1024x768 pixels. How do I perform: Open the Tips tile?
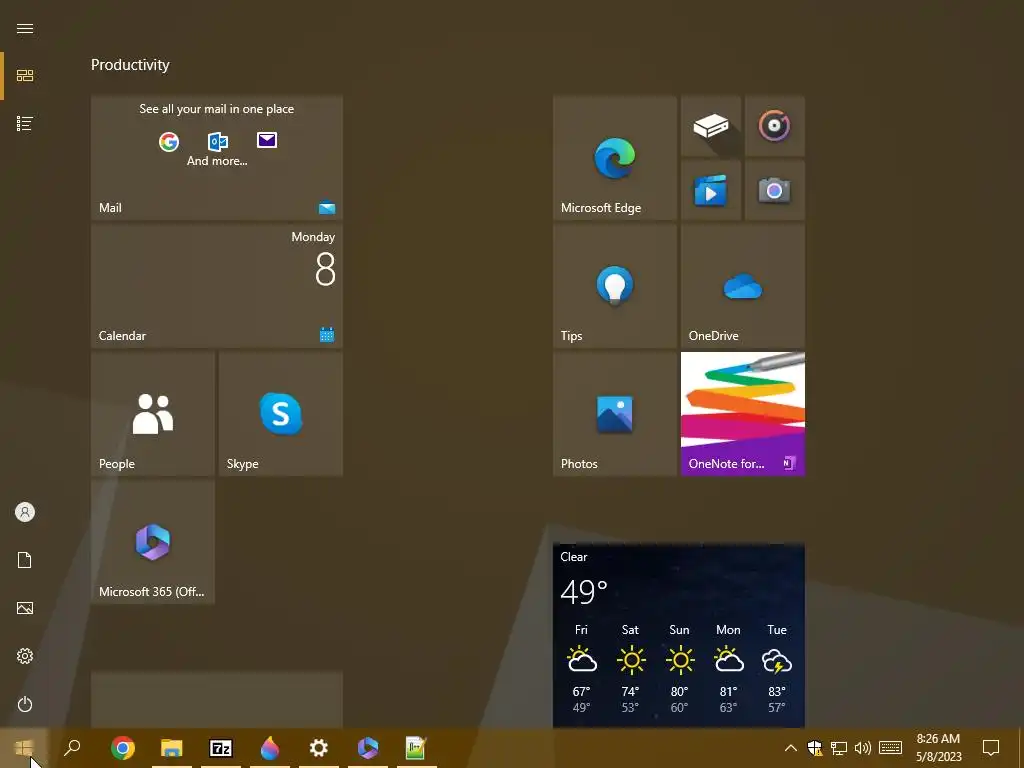pos(615,285)
